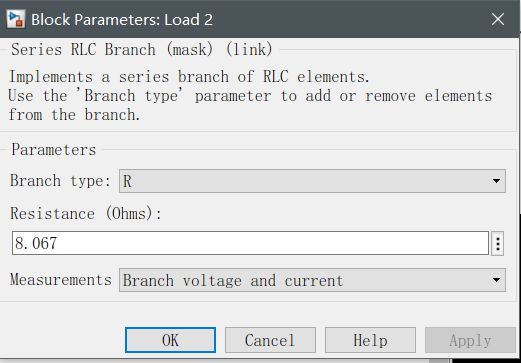Viewport: 521px width, 363px height.
Task: Click the 'Parameters' section heading
Action: tap(54, 150)
